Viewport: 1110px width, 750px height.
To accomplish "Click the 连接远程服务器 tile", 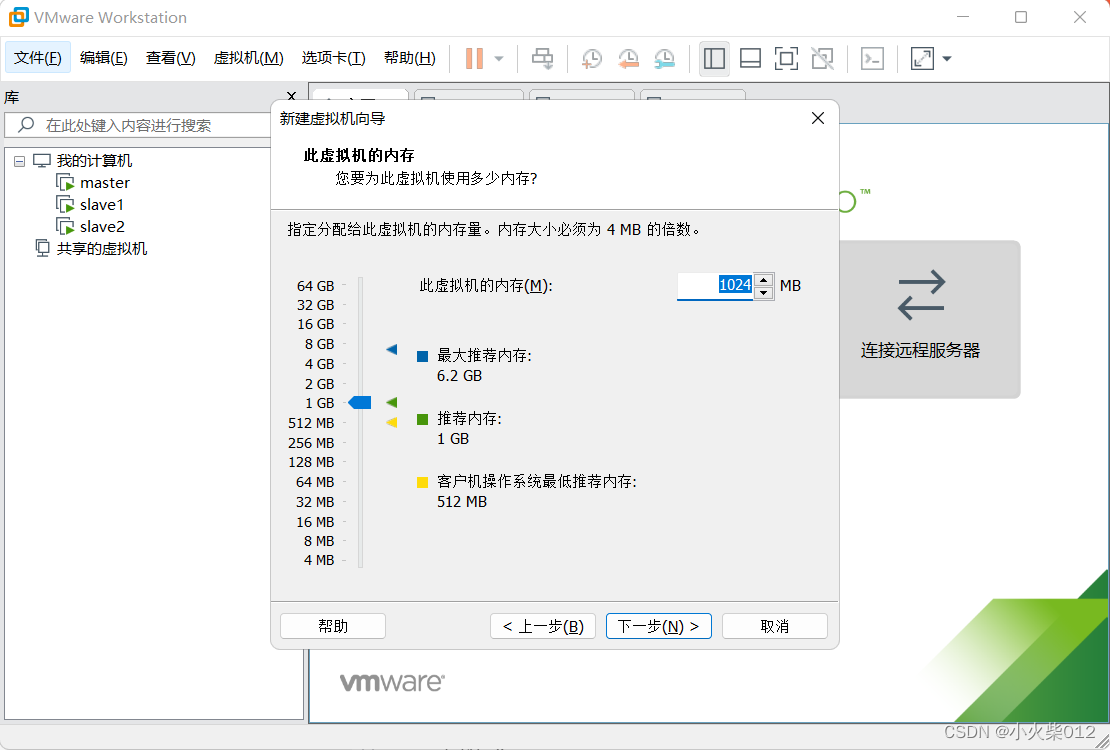I will point(929,319).
